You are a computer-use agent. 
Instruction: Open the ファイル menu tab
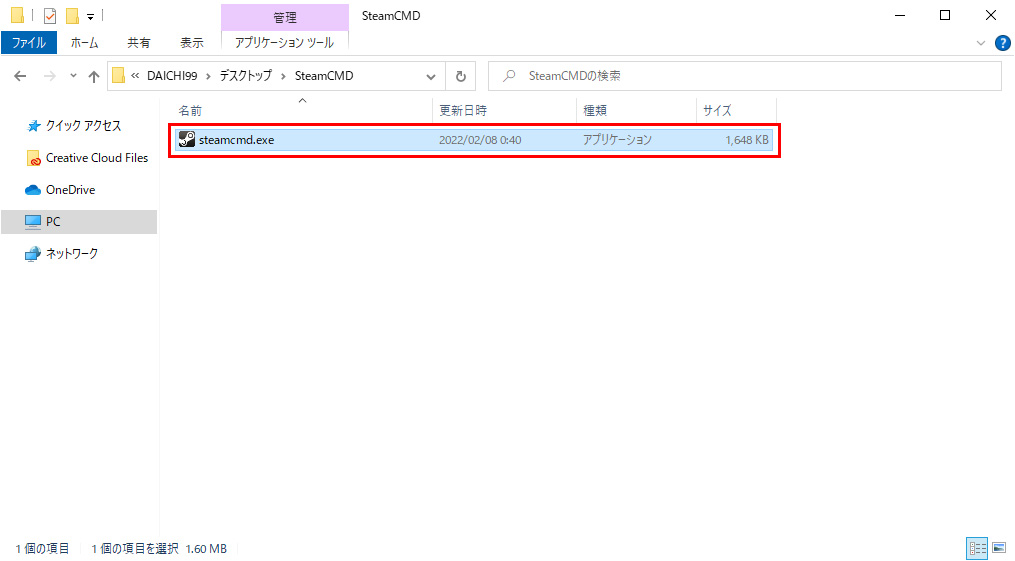click(x=29, y=43)
